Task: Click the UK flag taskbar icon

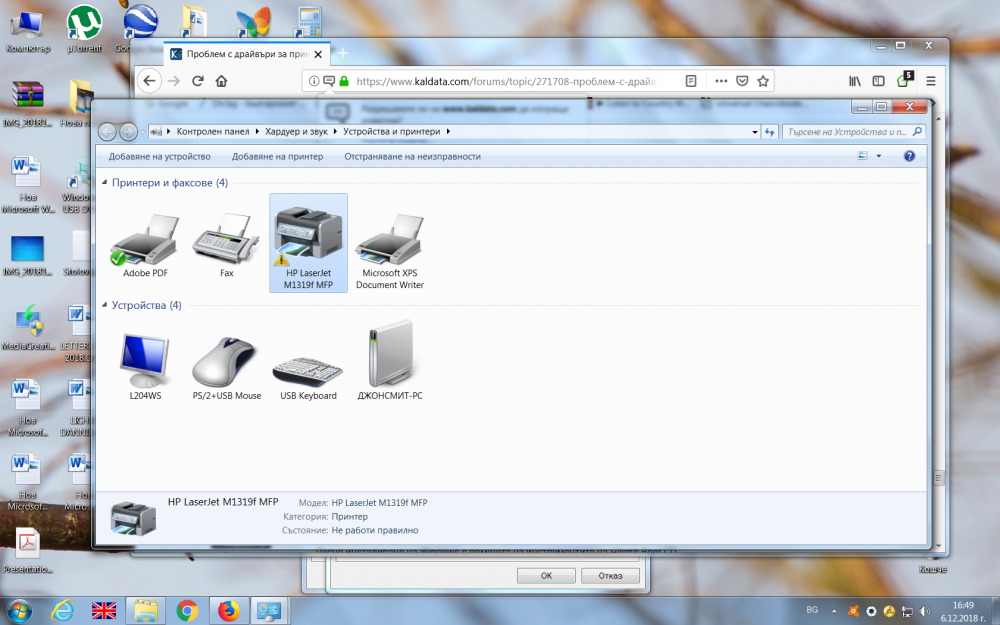Action: click(x=104, y=611)
